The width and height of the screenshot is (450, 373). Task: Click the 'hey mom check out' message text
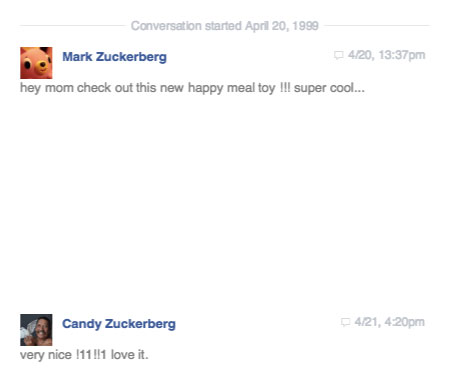192,88
